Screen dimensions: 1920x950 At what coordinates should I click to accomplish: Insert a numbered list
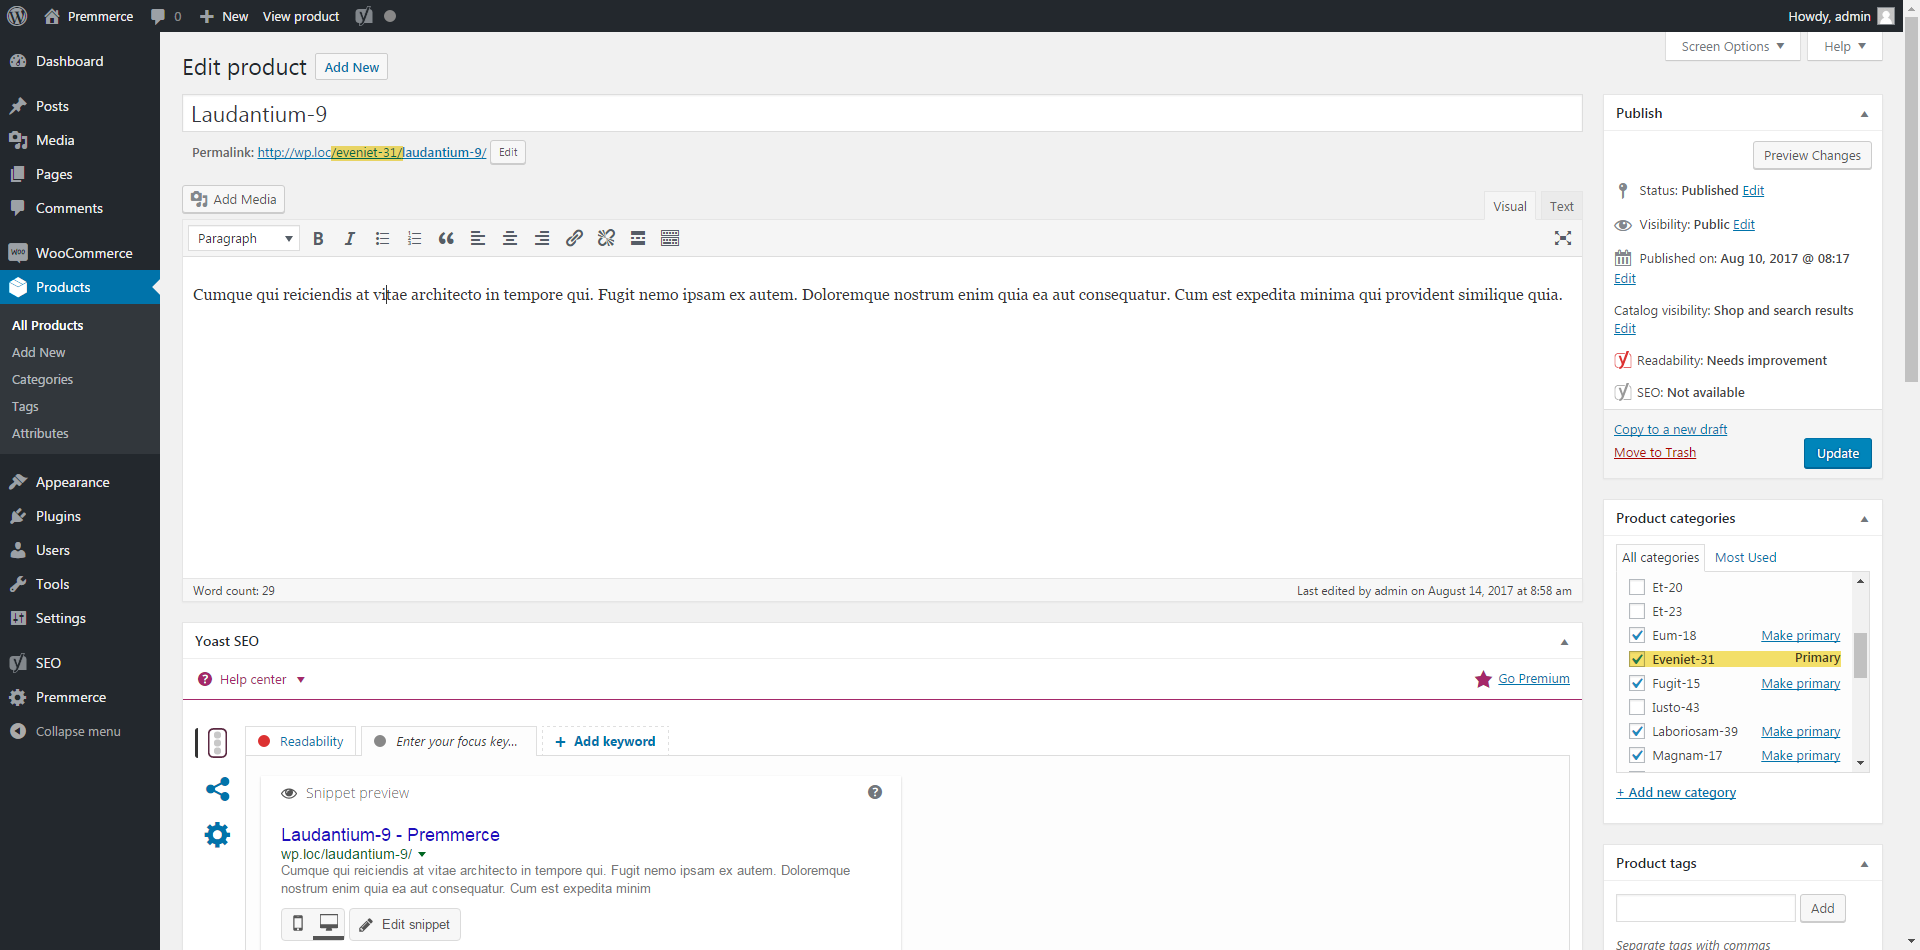[x=414, y=238]
